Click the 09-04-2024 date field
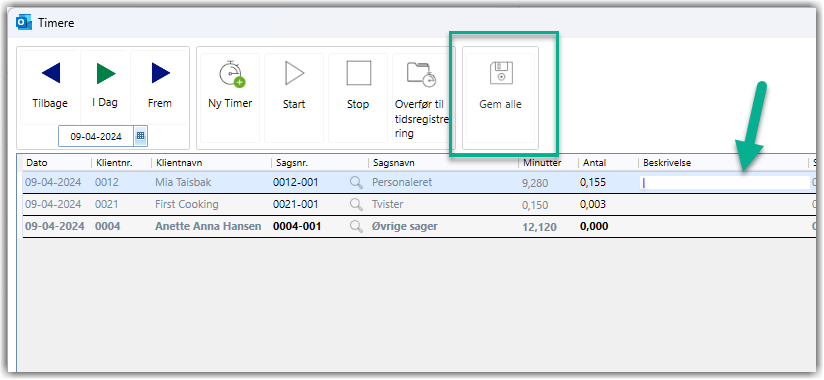 pyautogui.click(x=97, y=137)
